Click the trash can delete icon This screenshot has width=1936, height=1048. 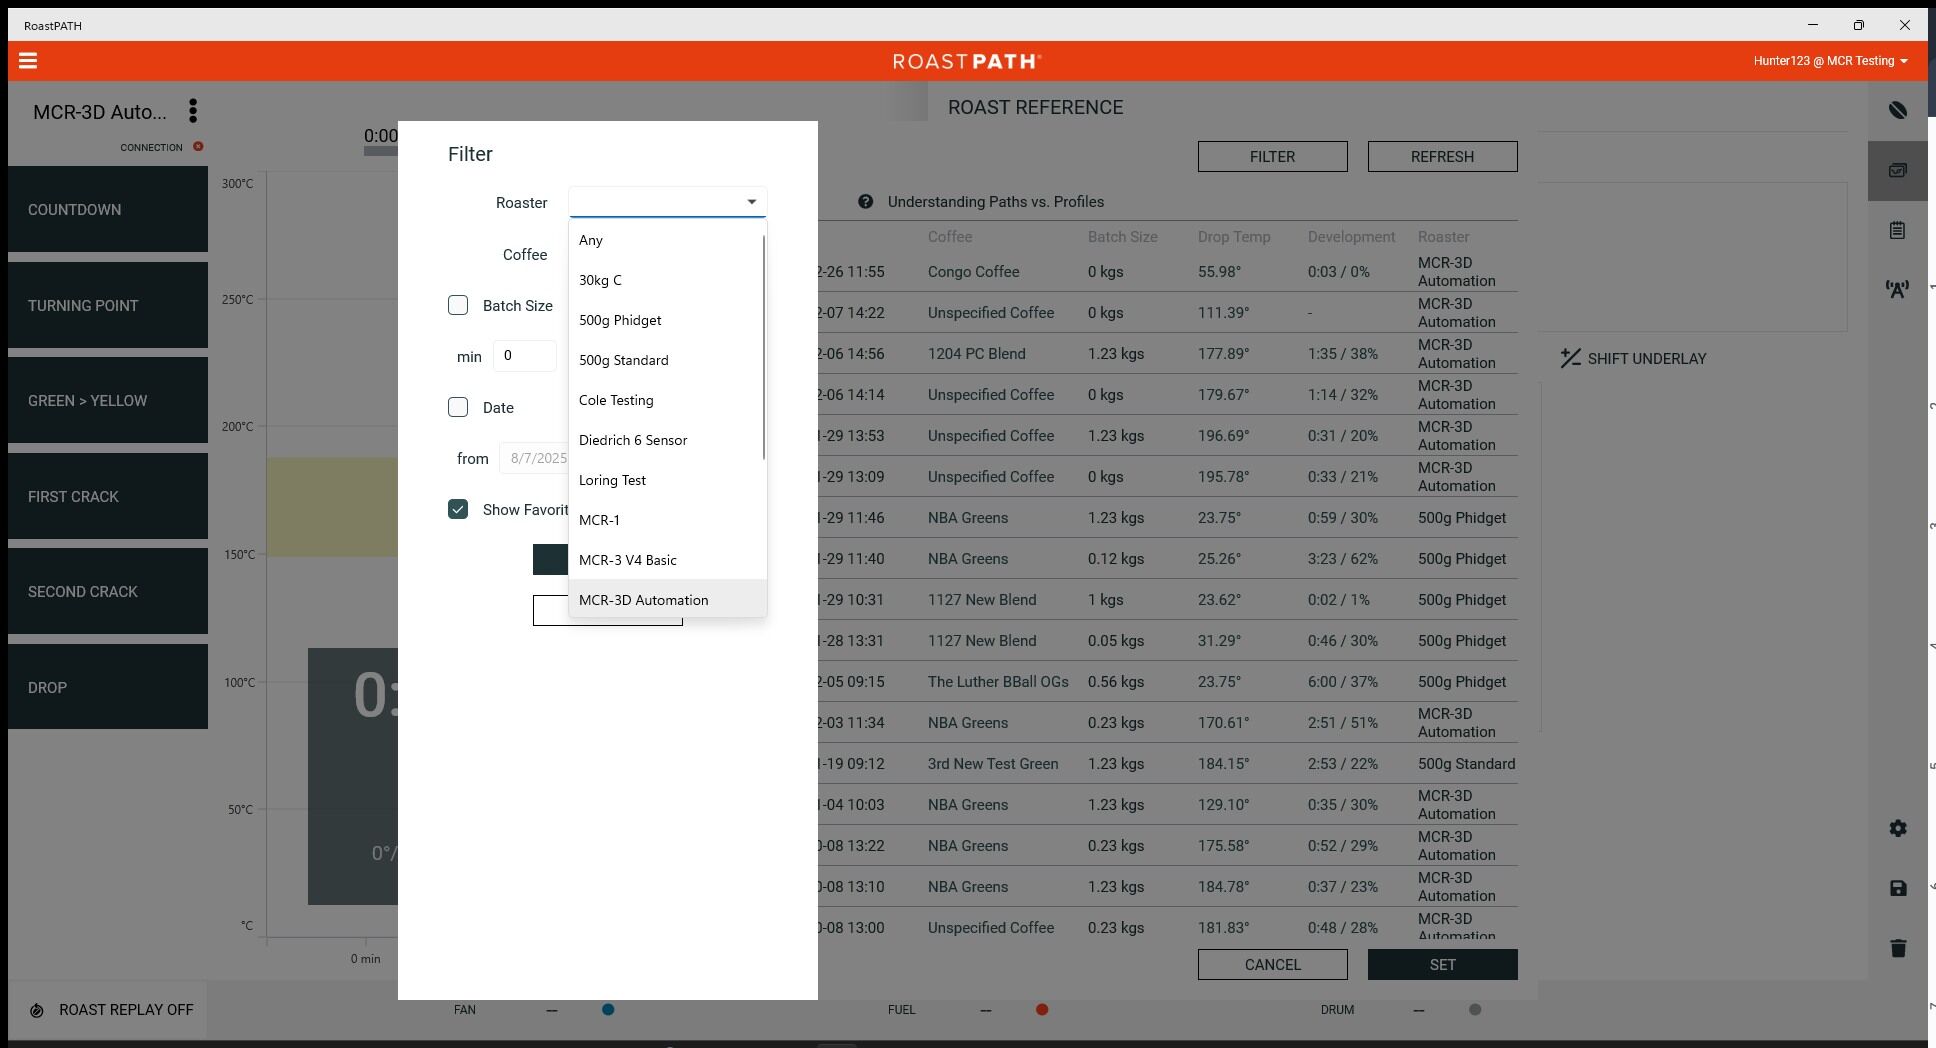tap(1898, 948)
